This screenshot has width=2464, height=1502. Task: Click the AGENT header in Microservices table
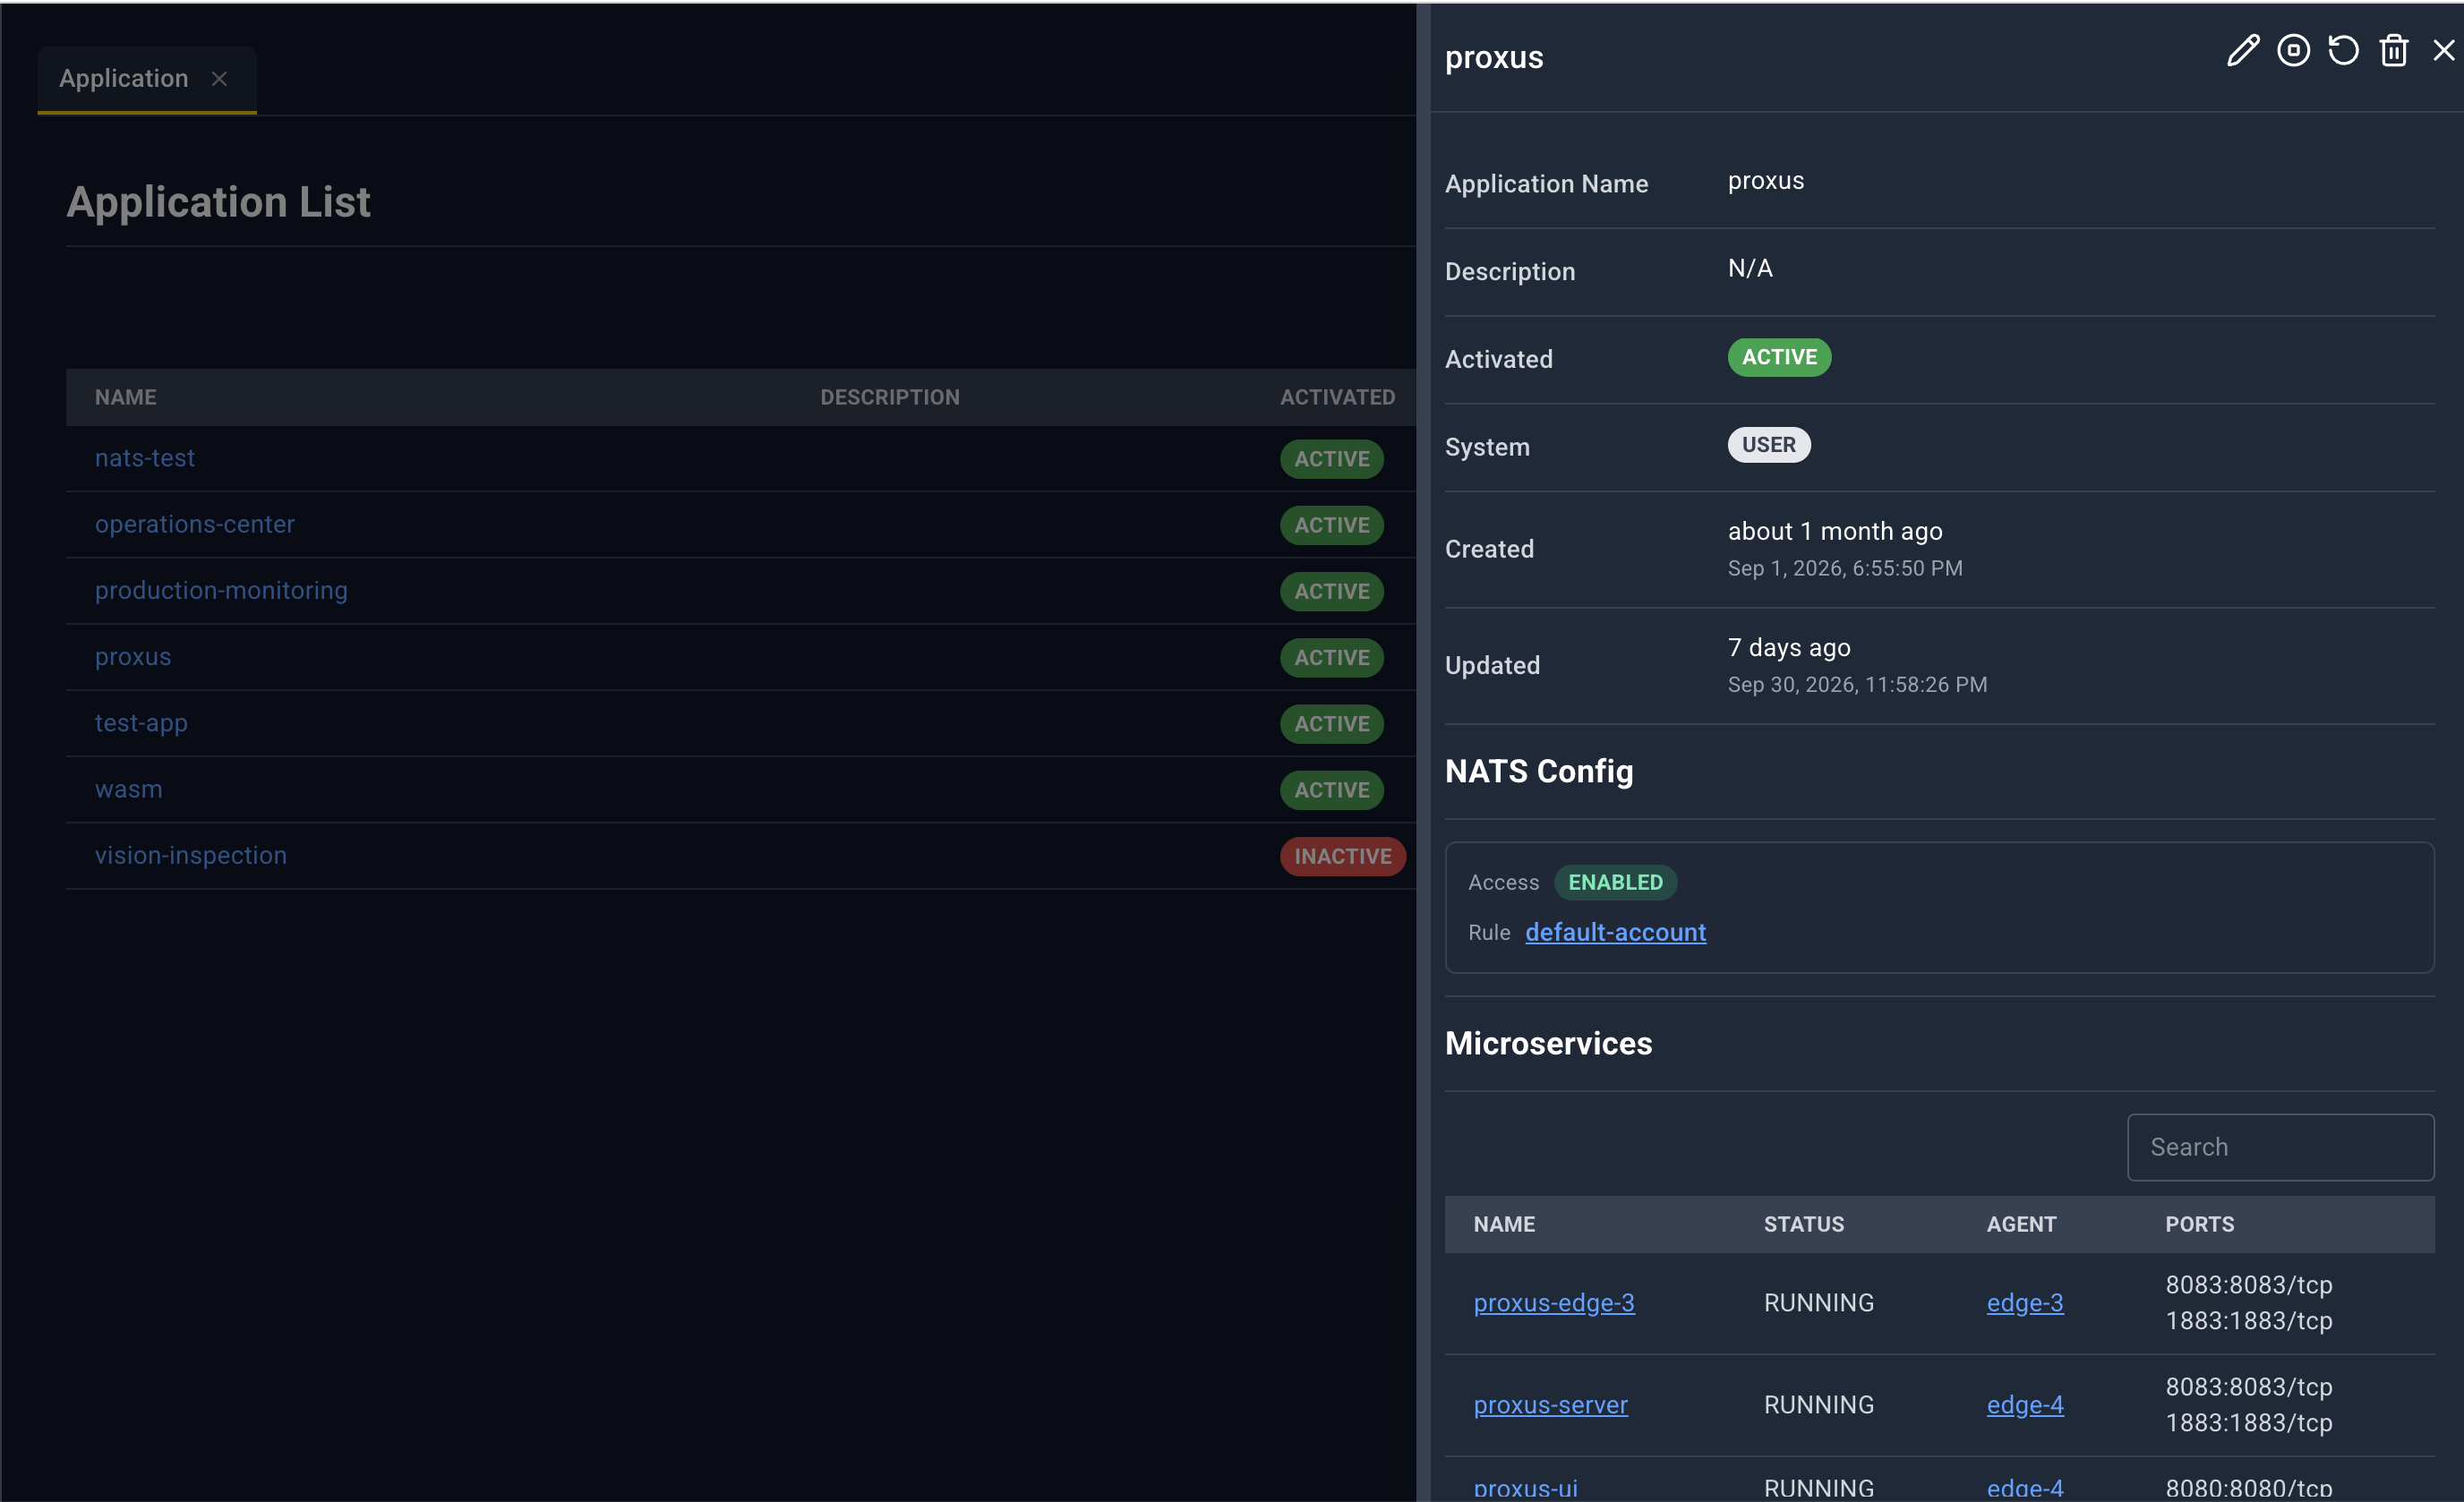(x=2021, y=1224)
